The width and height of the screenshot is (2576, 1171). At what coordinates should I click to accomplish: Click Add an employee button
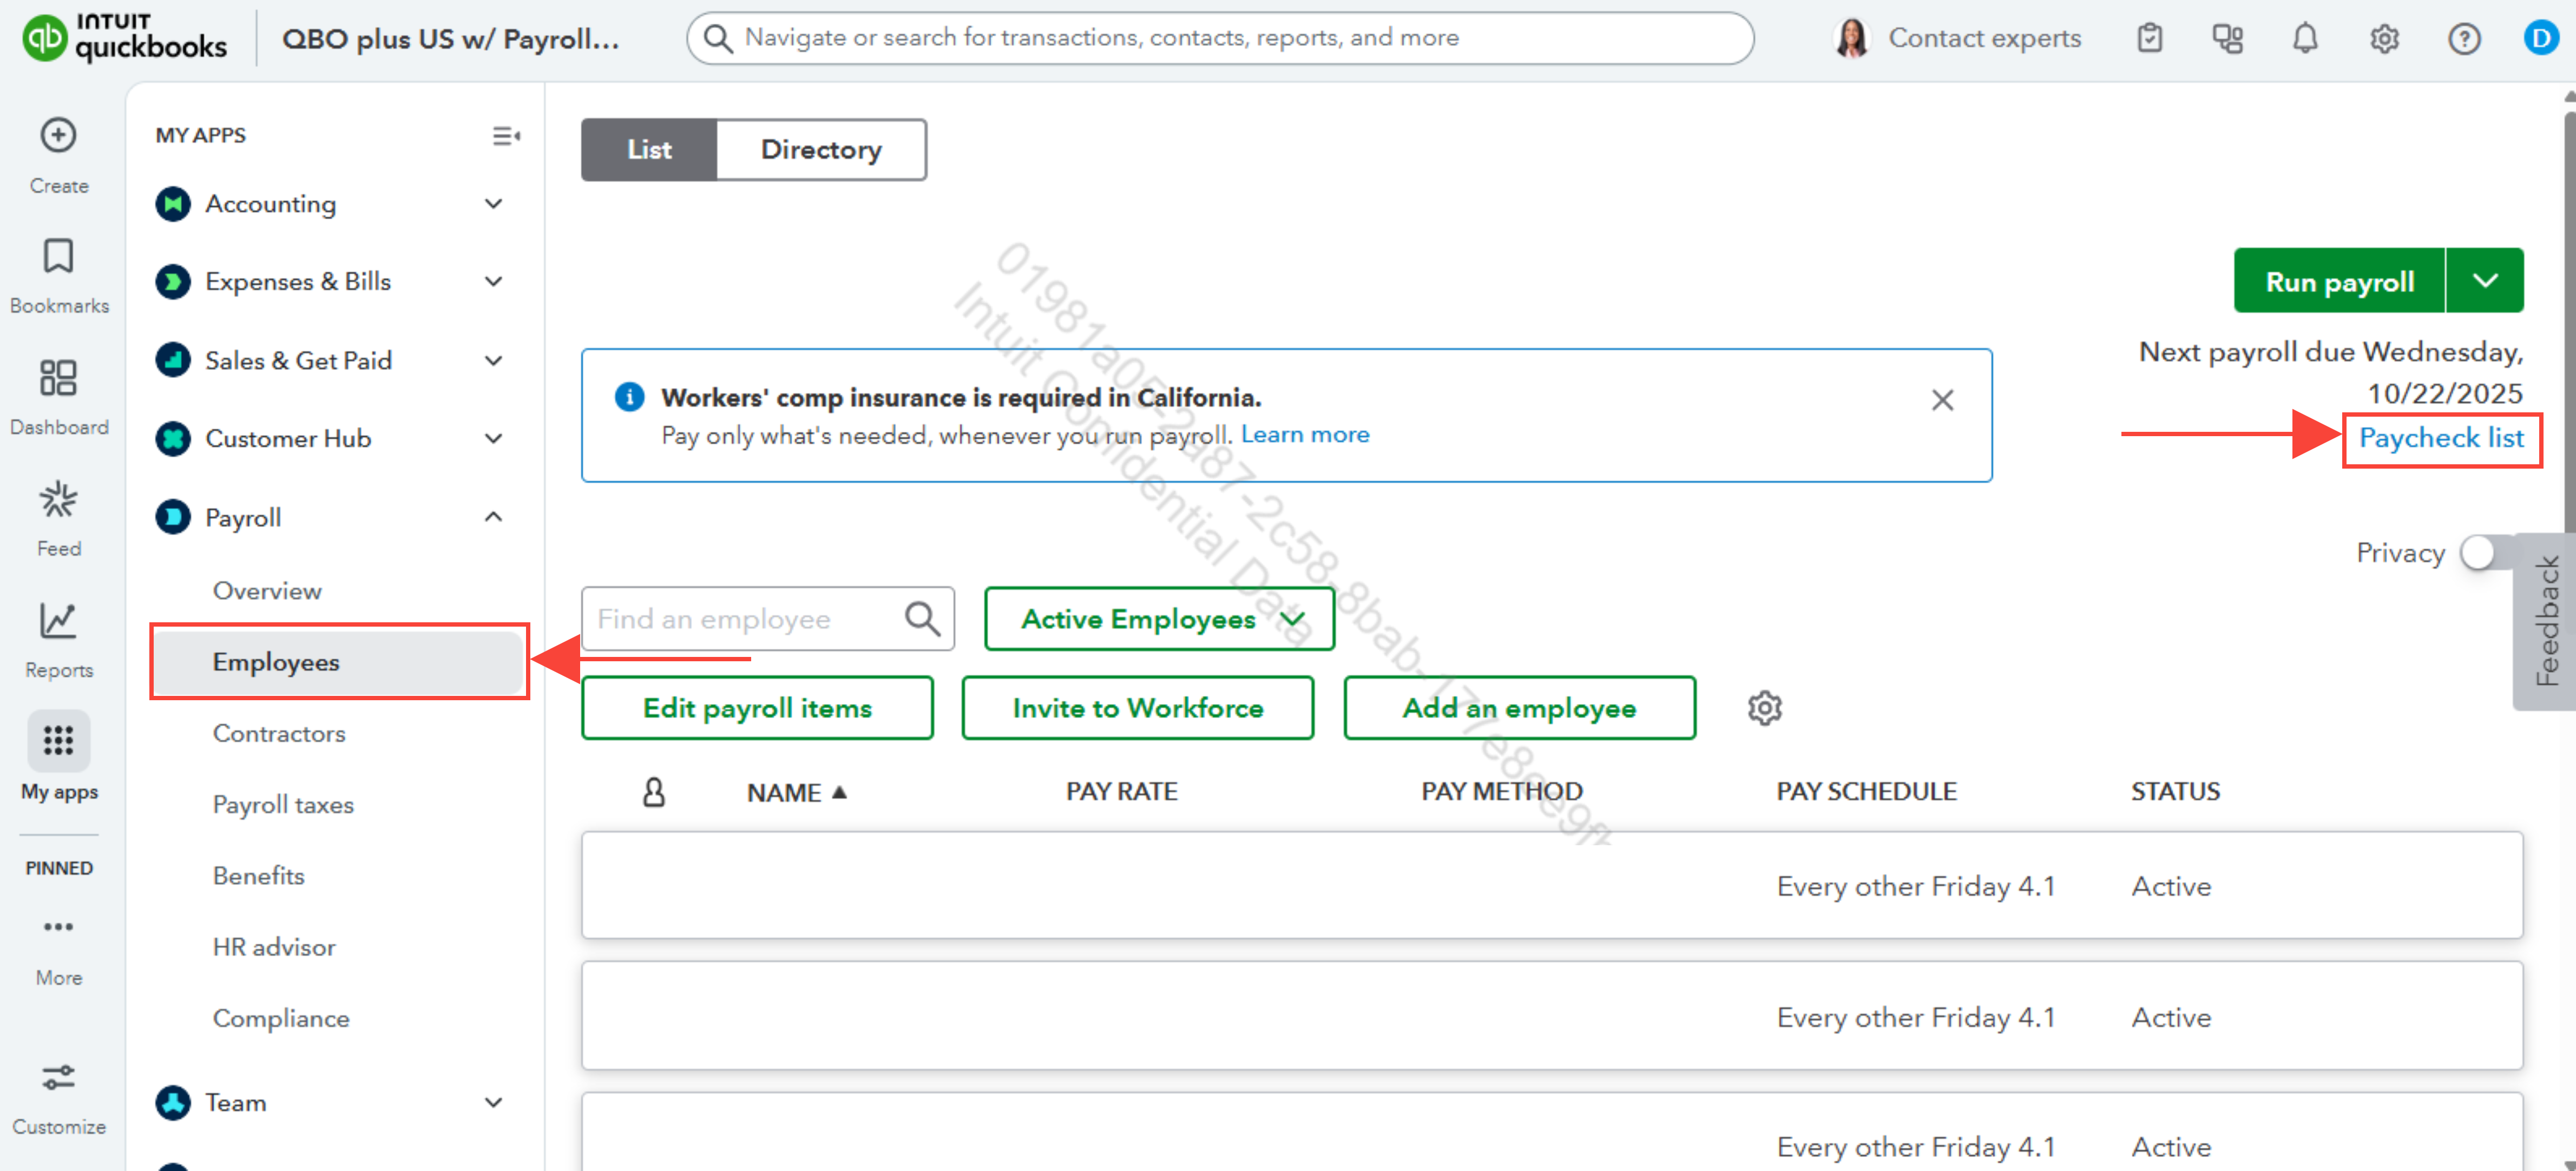click(1519, 708)
